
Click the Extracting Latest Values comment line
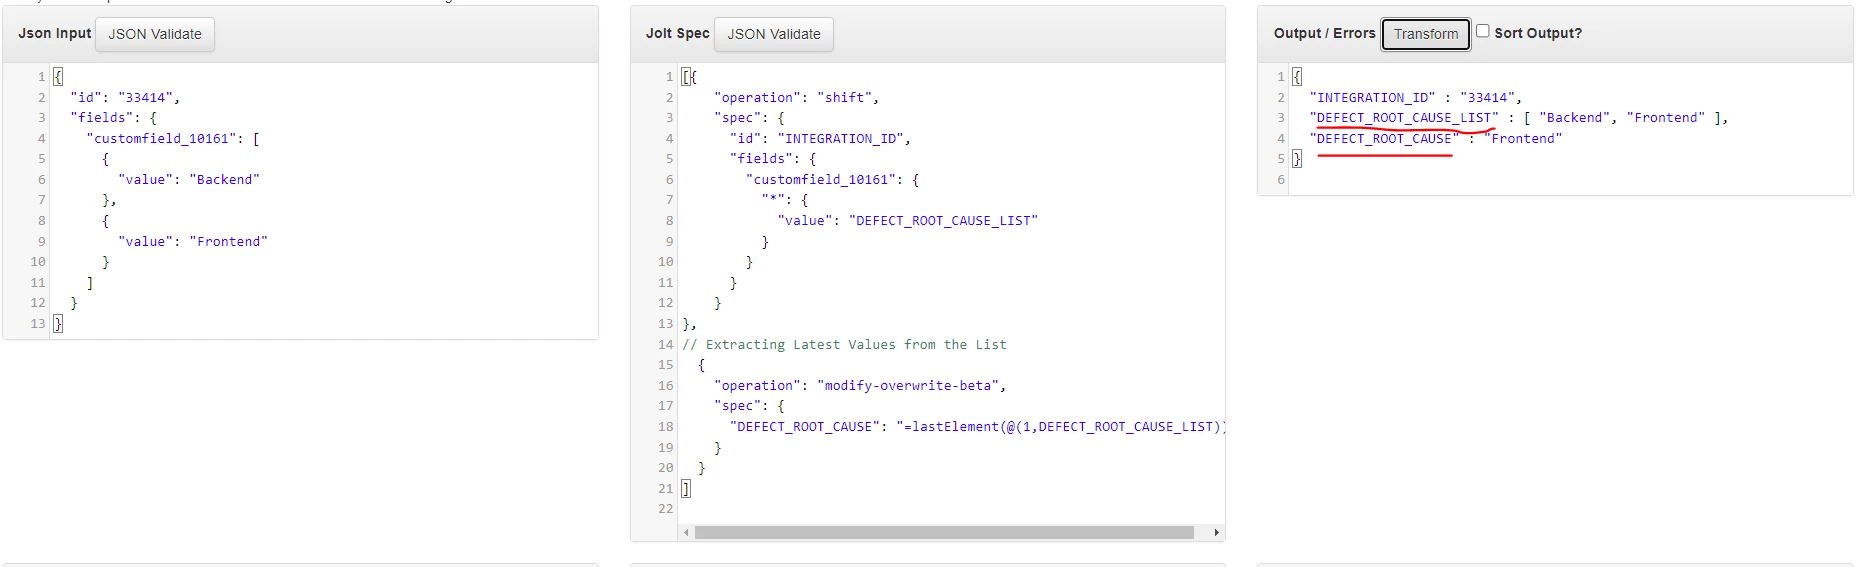coord(844,344)
